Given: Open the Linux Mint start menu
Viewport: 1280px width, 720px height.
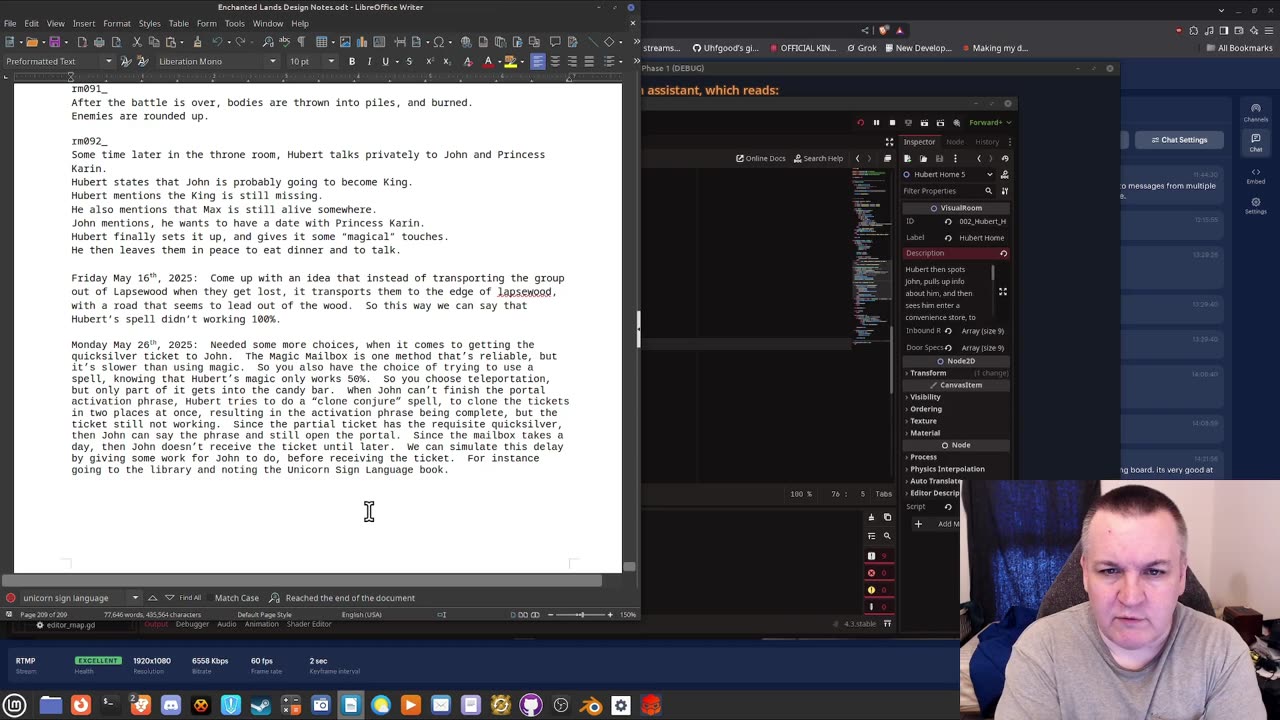Looking at the screenshot, I should click(x=15, y=705).
